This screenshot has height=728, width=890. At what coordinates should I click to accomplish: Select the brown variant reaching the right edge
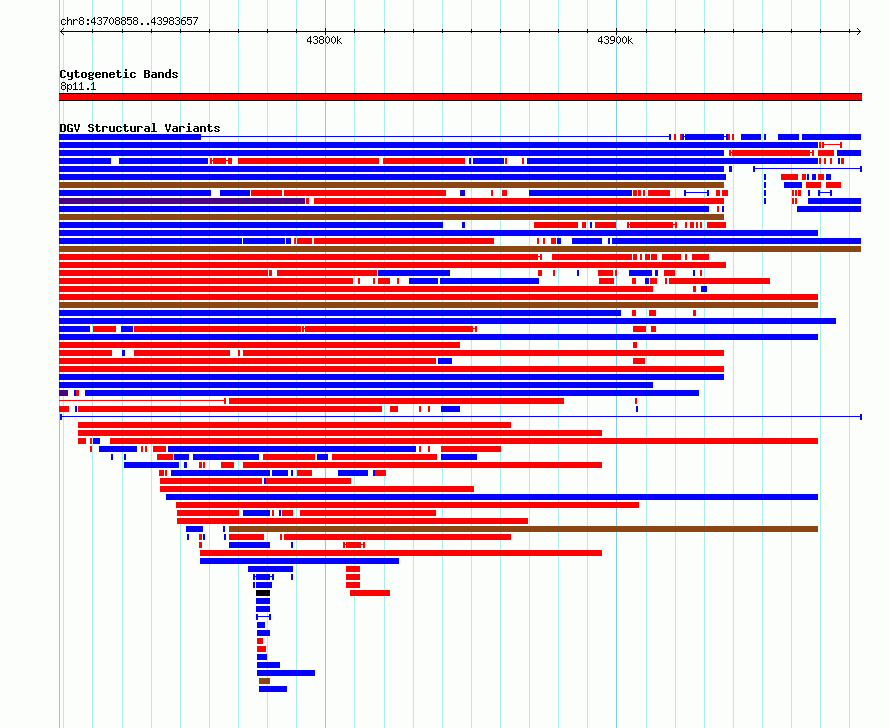460,249
